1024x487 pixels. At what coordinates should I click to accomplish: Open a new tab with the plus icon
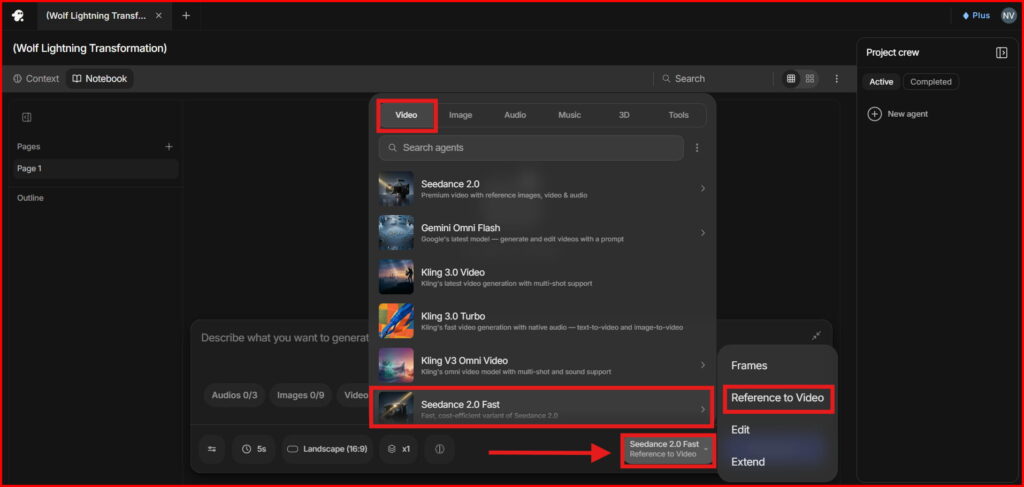(186, 16)
